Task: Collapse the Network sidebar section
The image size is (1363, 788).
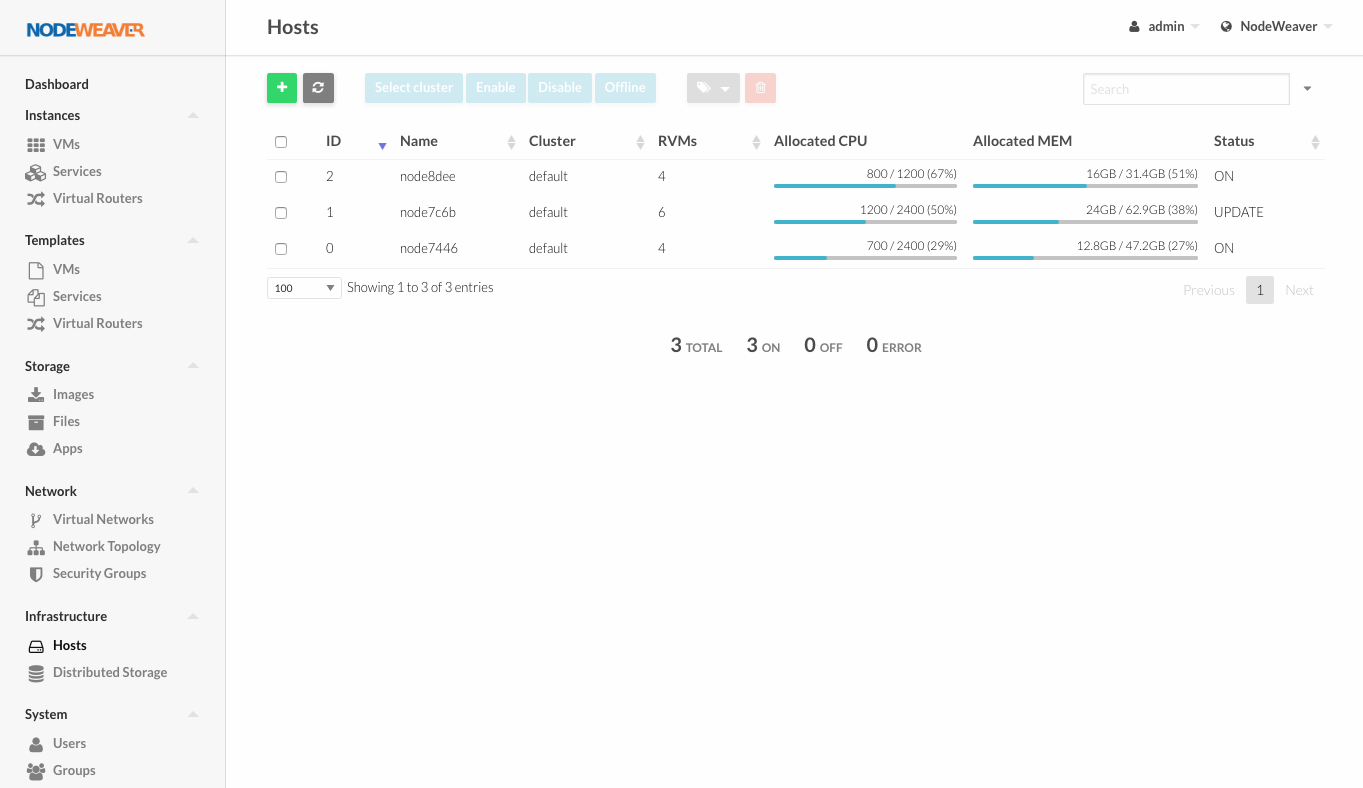Action: 193,492
